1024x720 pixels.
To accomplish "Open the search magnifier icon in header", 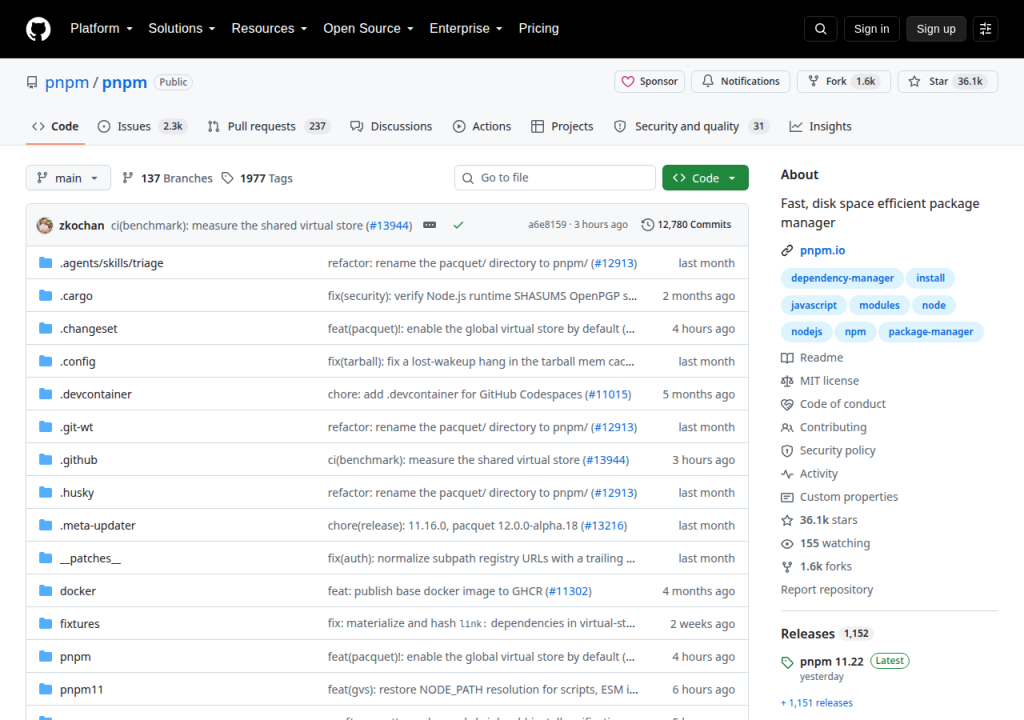I will tap(820, 29).
